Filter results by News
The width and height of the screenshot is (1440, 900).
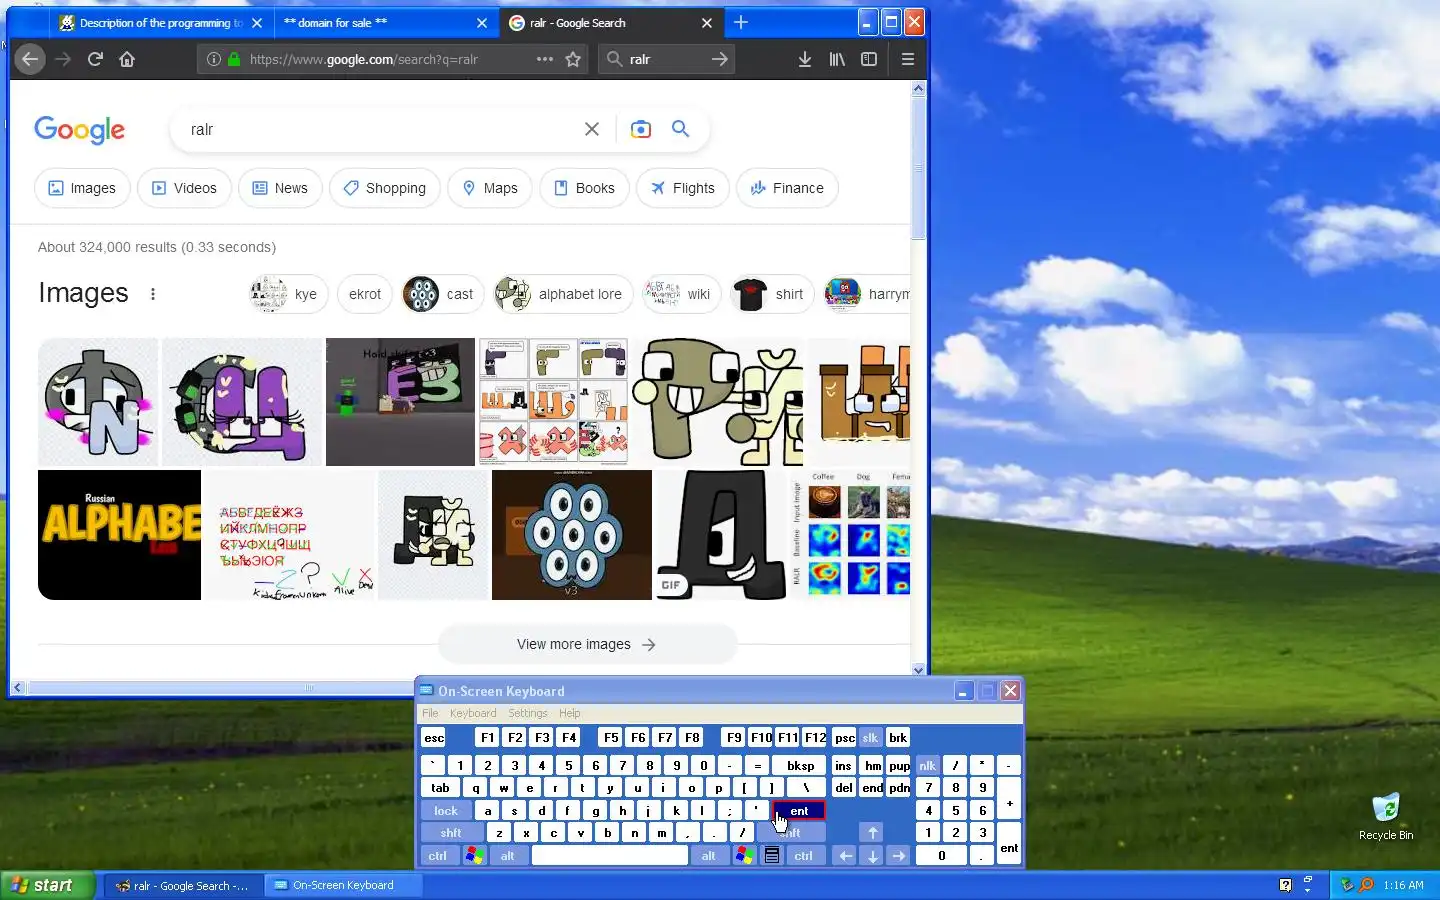(280, 188)
